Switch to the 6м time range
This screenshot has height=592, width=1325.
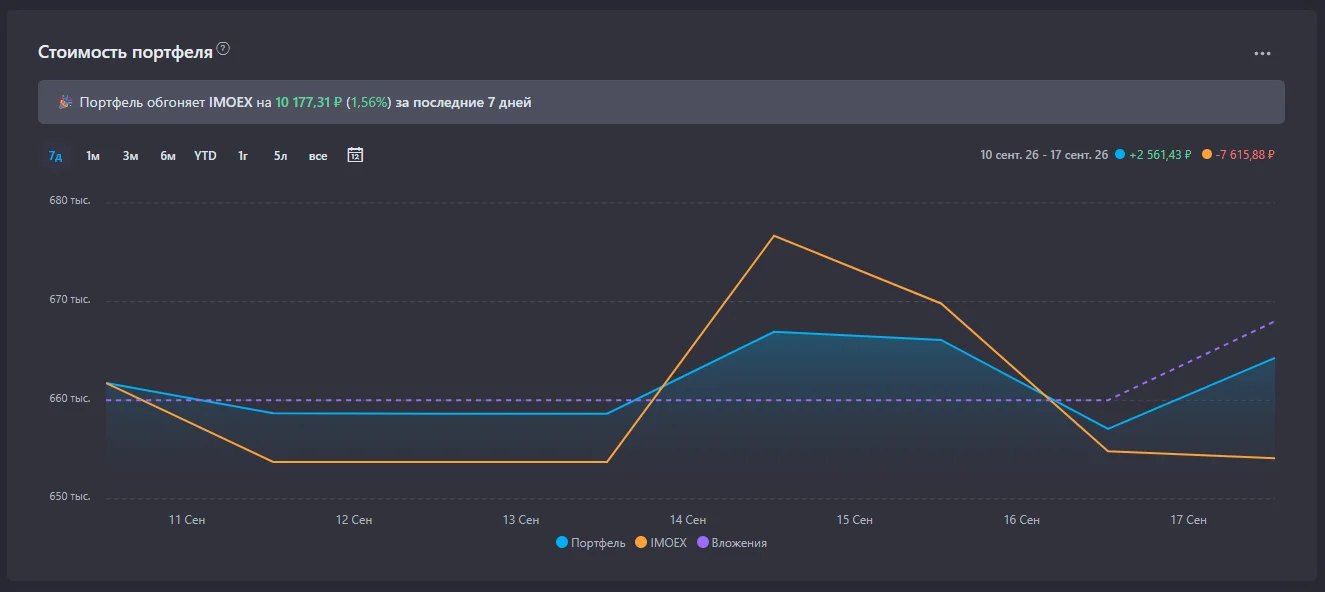[x=168, y=156]
